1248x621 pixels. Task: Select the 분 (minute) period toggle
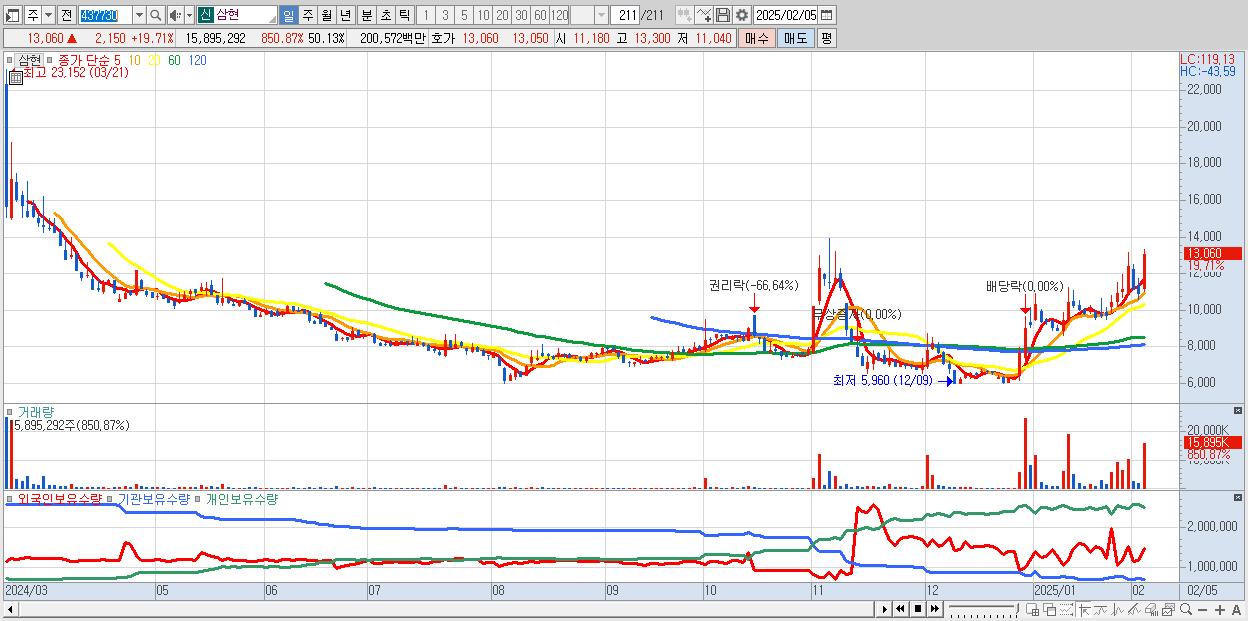pyautogui.click(x=367, y=15)
